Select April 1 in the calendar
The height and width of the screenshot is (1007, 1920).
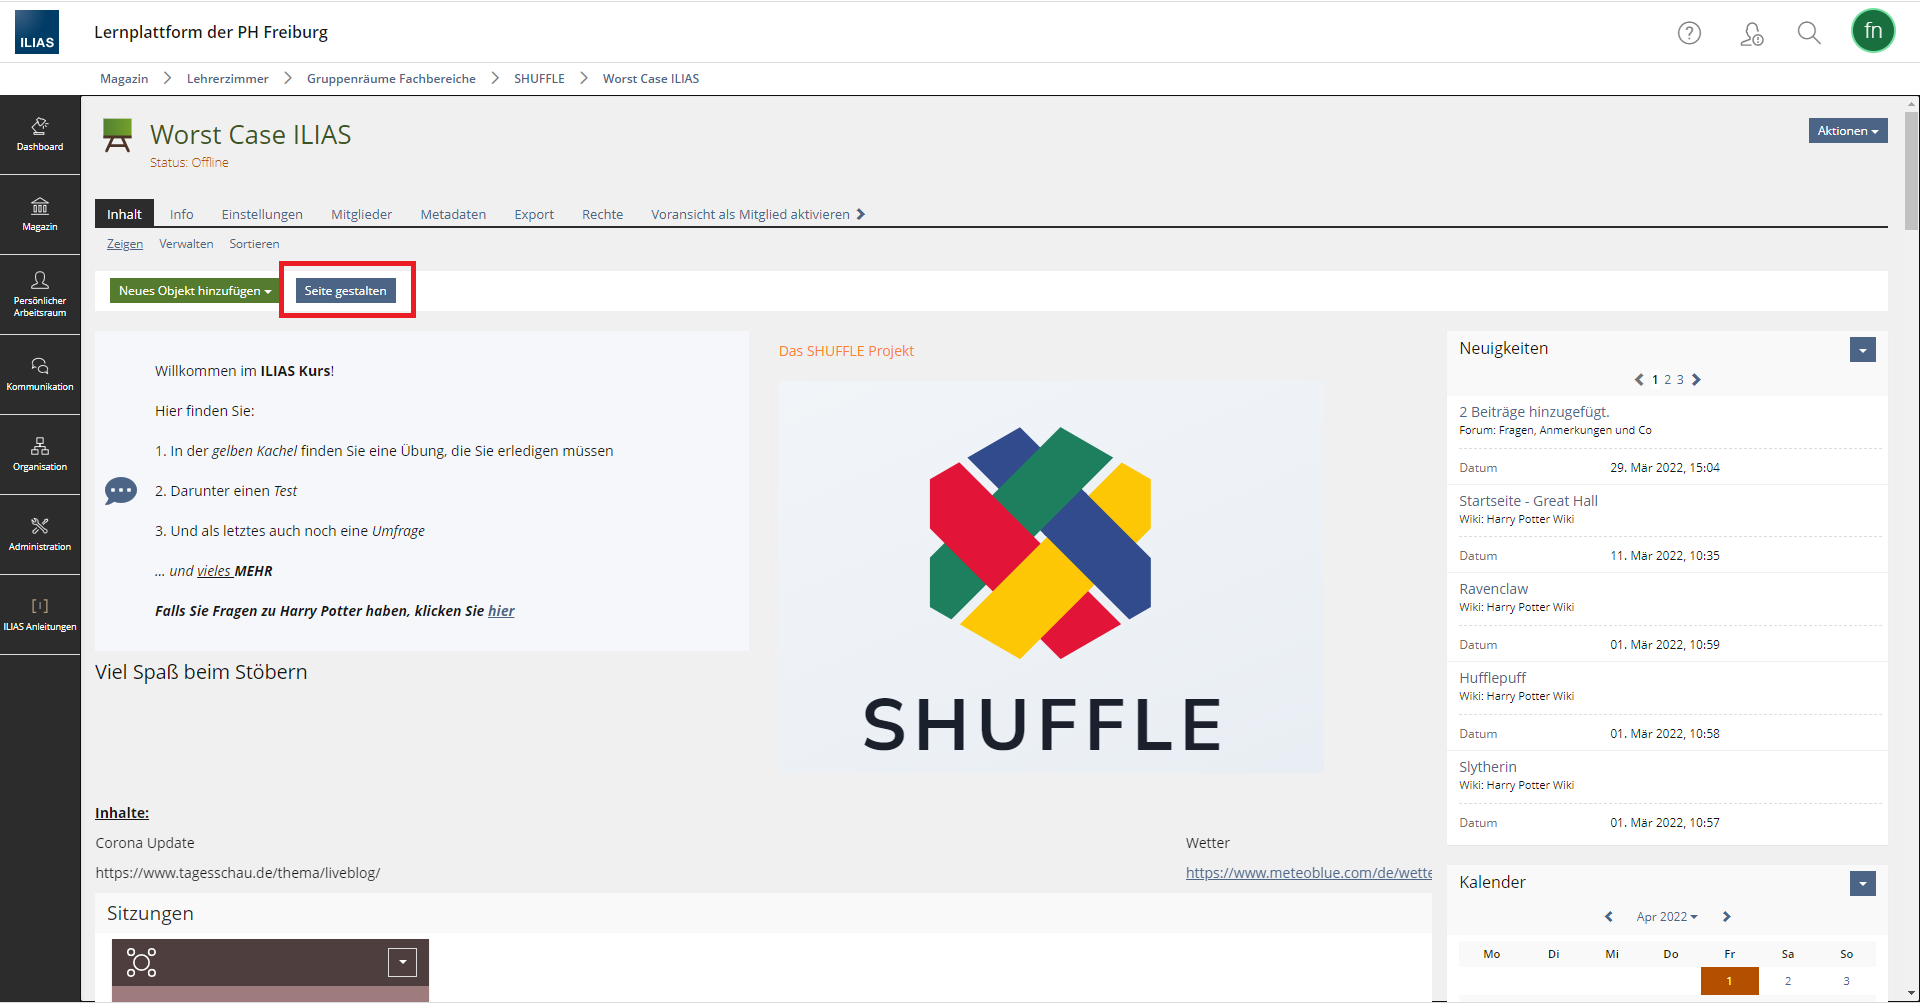click(1729, 981)
